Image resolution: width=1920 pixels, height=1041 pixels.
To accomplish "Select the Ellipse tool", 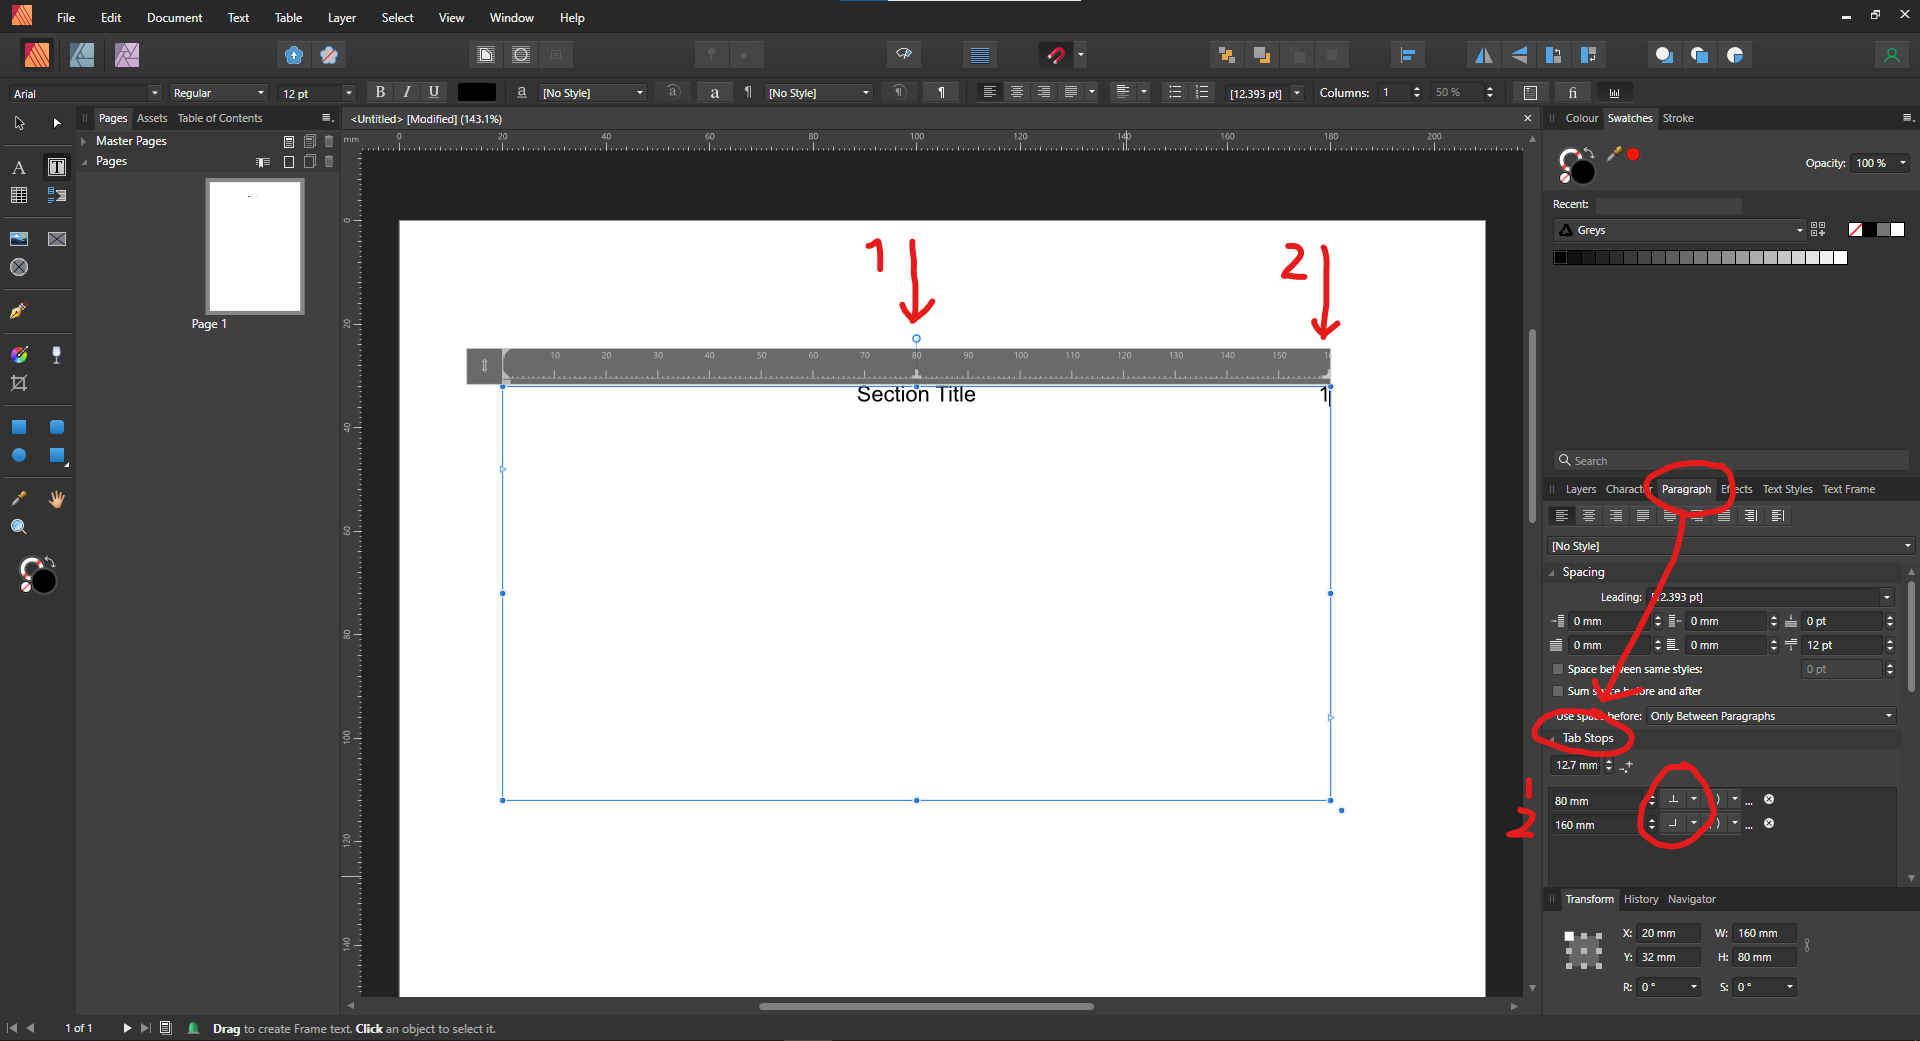I will (18, 455).
